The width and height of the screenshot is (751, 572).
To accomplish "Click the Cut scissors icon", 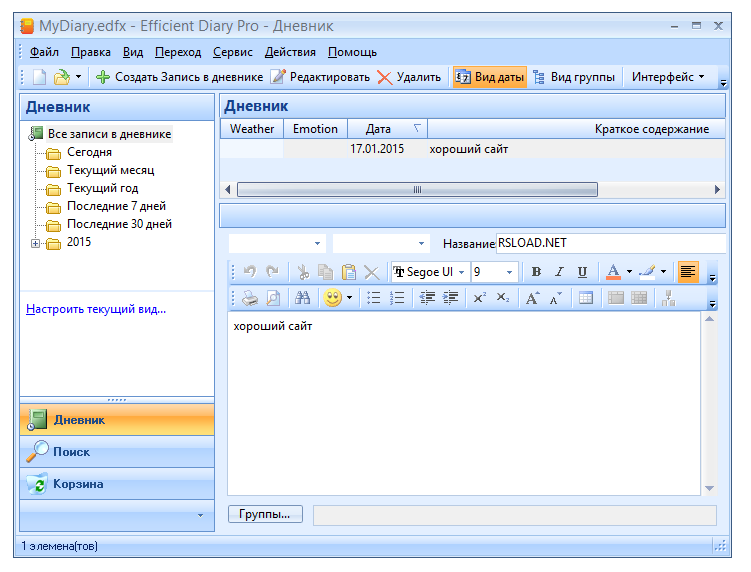I will click(303, 272).
